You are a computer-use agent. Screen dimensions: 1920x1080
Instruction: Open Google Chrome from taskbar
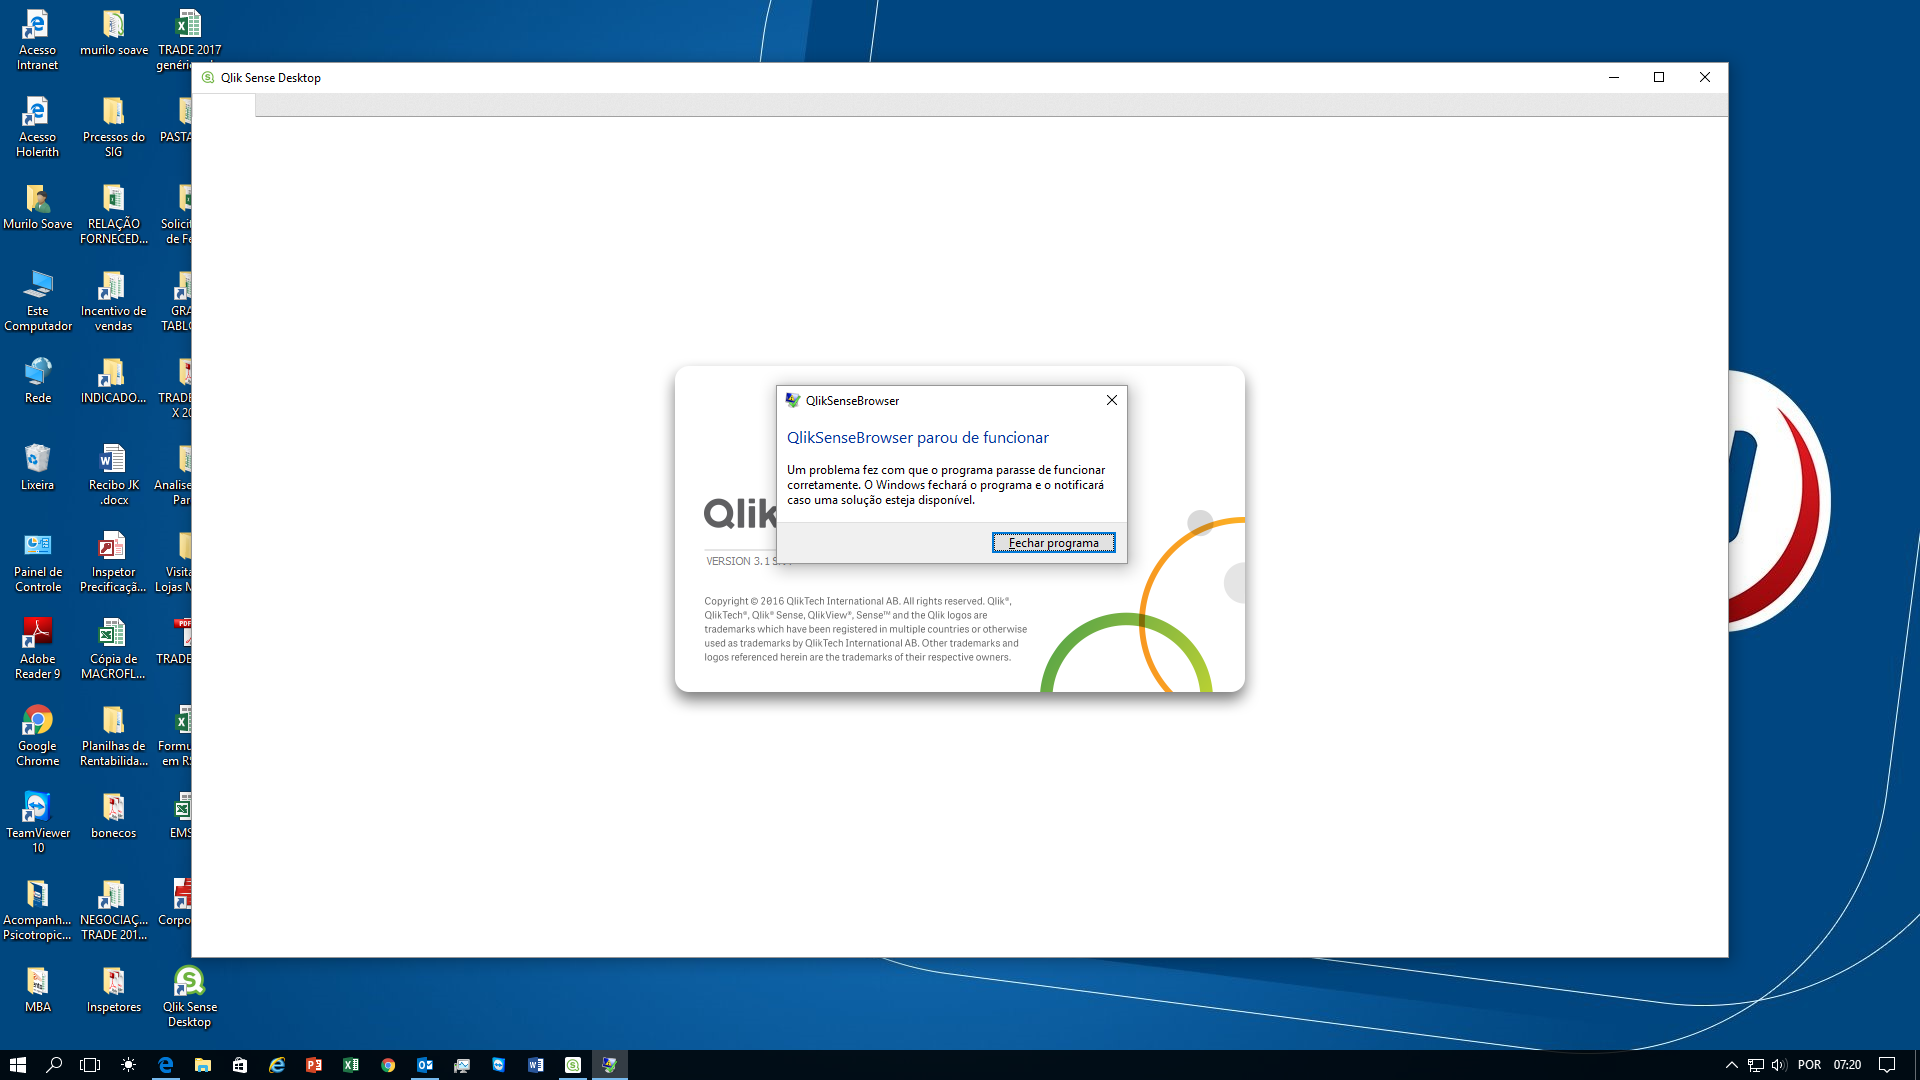point(388,1064)
